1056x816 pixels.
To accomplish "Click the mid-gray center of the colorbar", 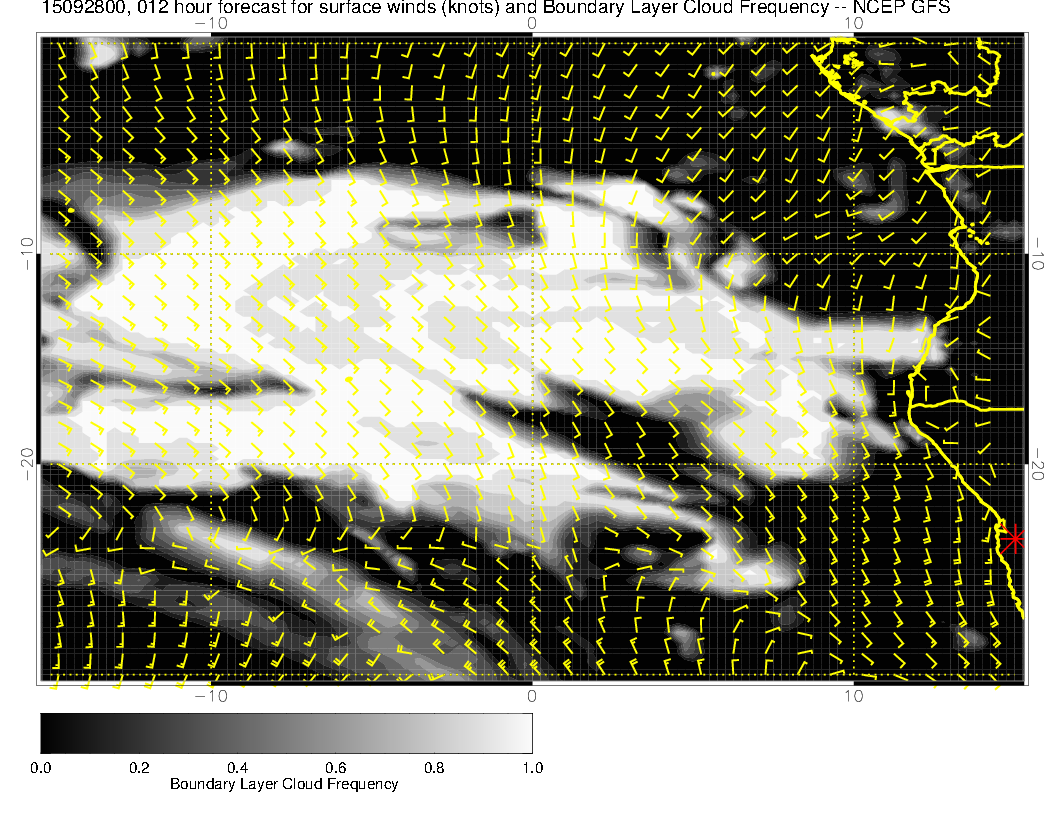I will click(x=286, y=733).
